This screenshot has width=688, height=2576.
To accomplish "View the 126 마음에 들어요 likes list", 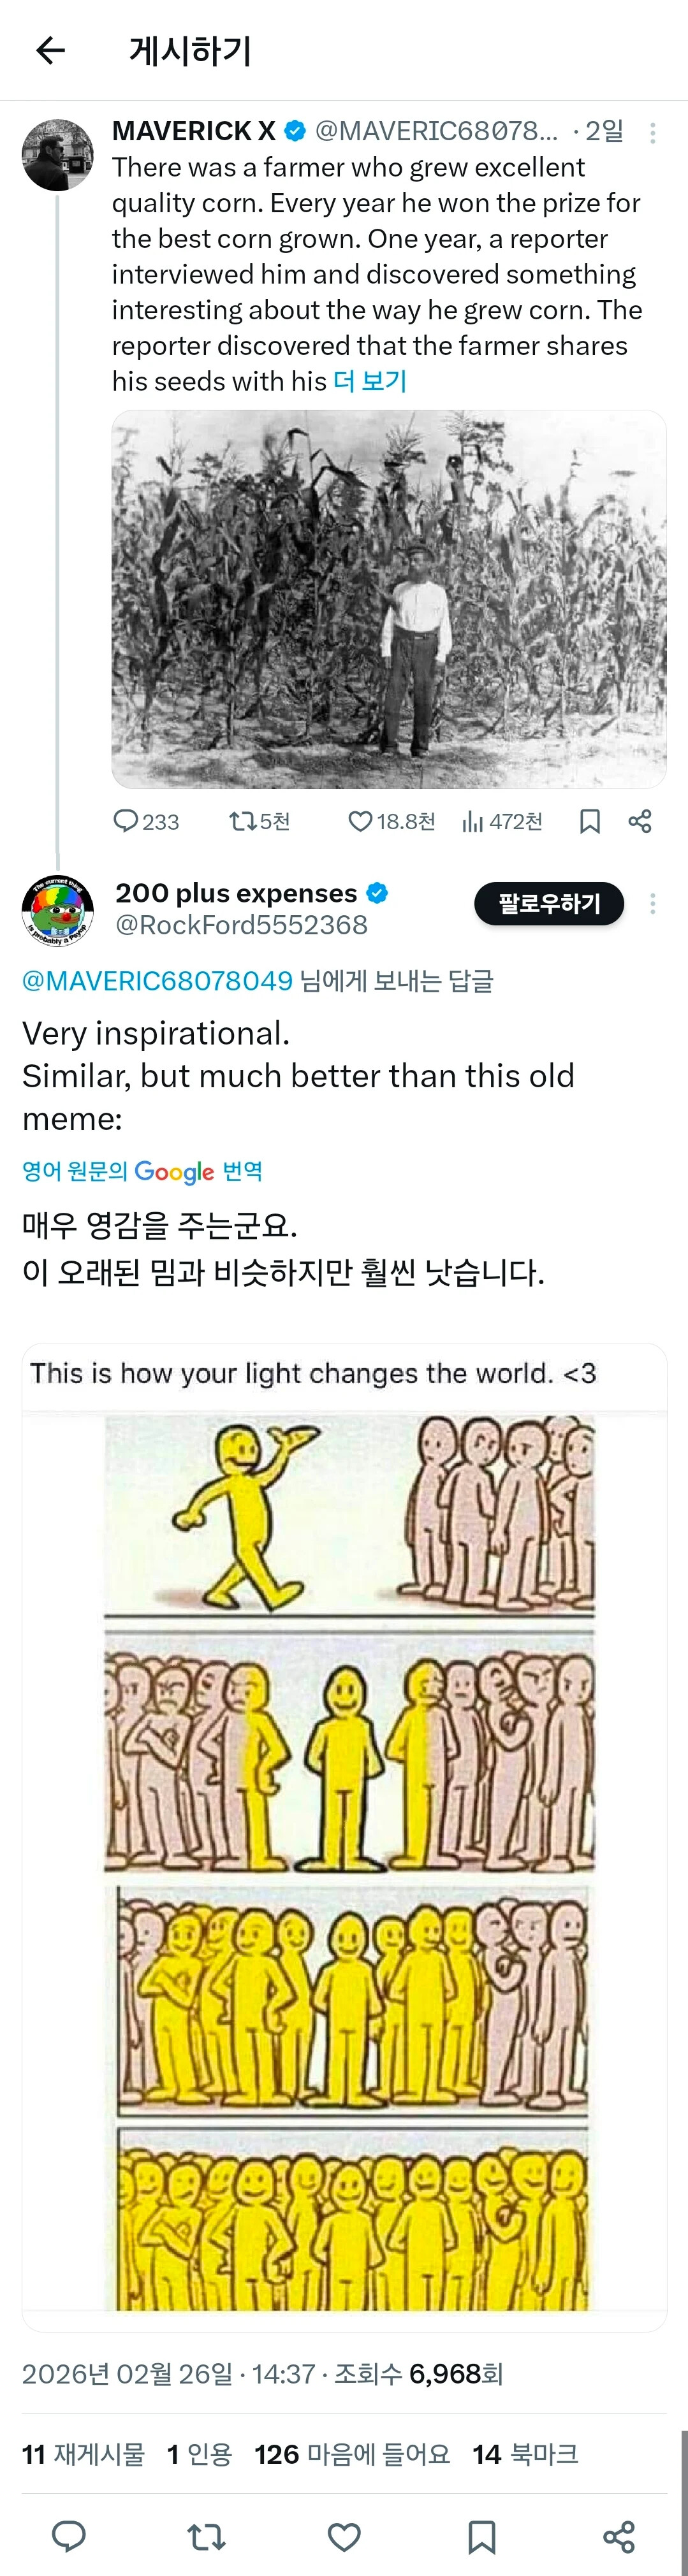I will (351, 2454).
